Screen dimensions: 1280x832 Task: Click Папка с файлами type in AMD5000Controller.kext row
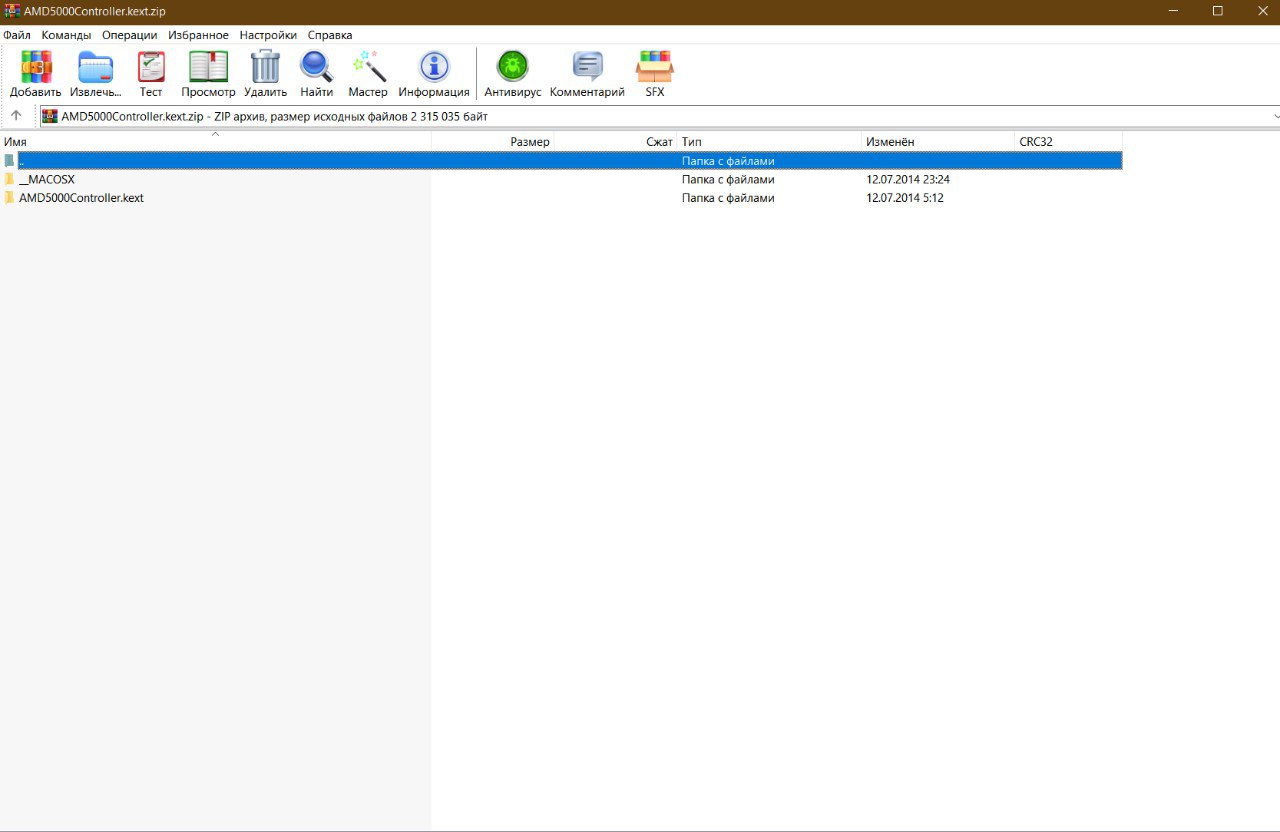pyautogui.click(x=728, y=198)
